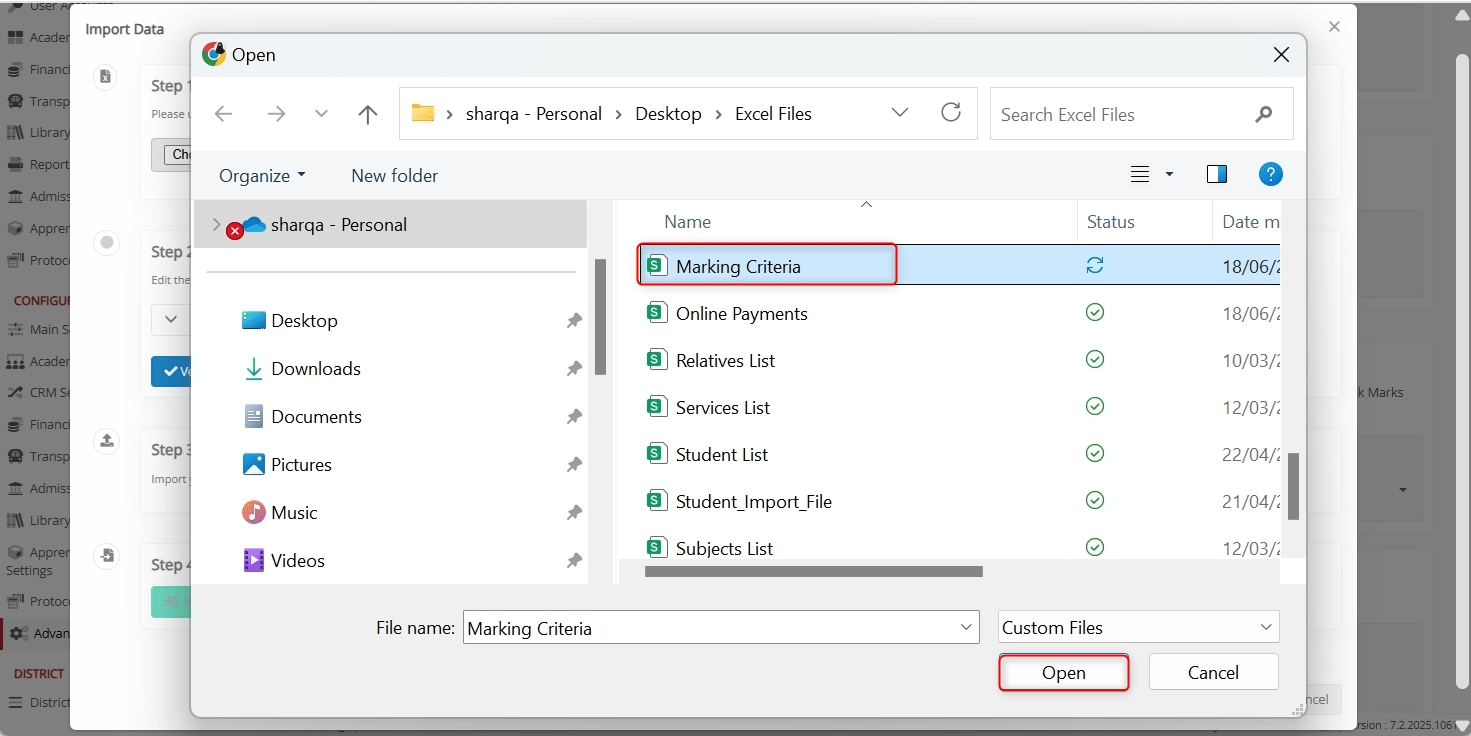Screen dimensions: 1471x736
Task: Click the Search Excel Files field
Action: [1120, 114]
